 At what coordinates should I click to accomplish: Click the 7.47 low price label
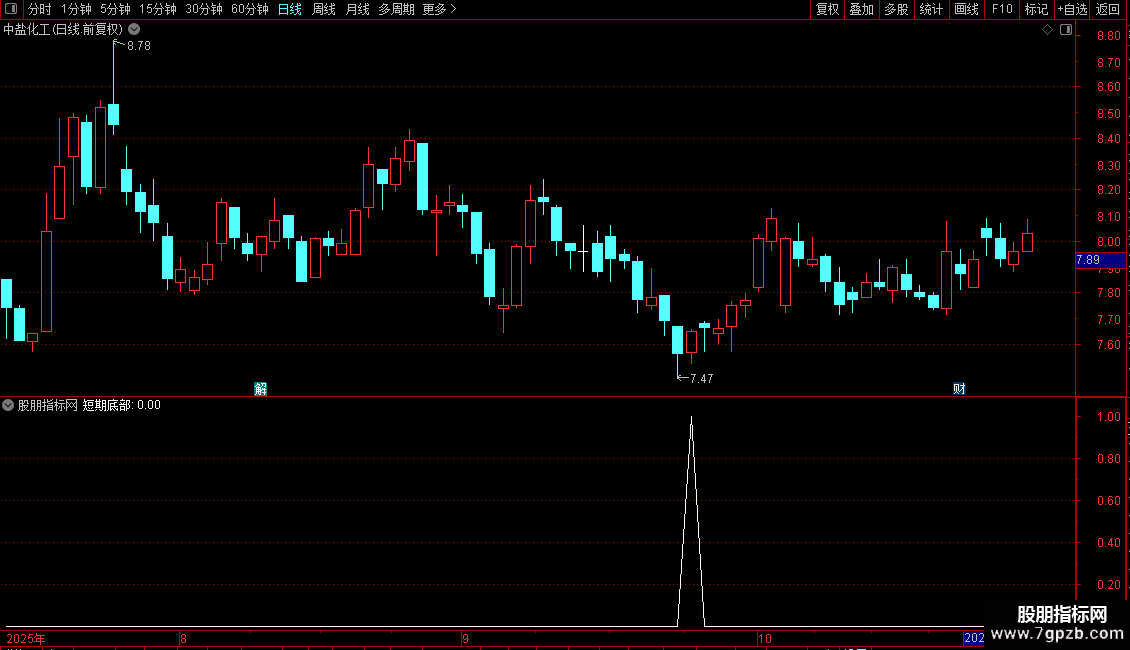click(x=701, y=378)
